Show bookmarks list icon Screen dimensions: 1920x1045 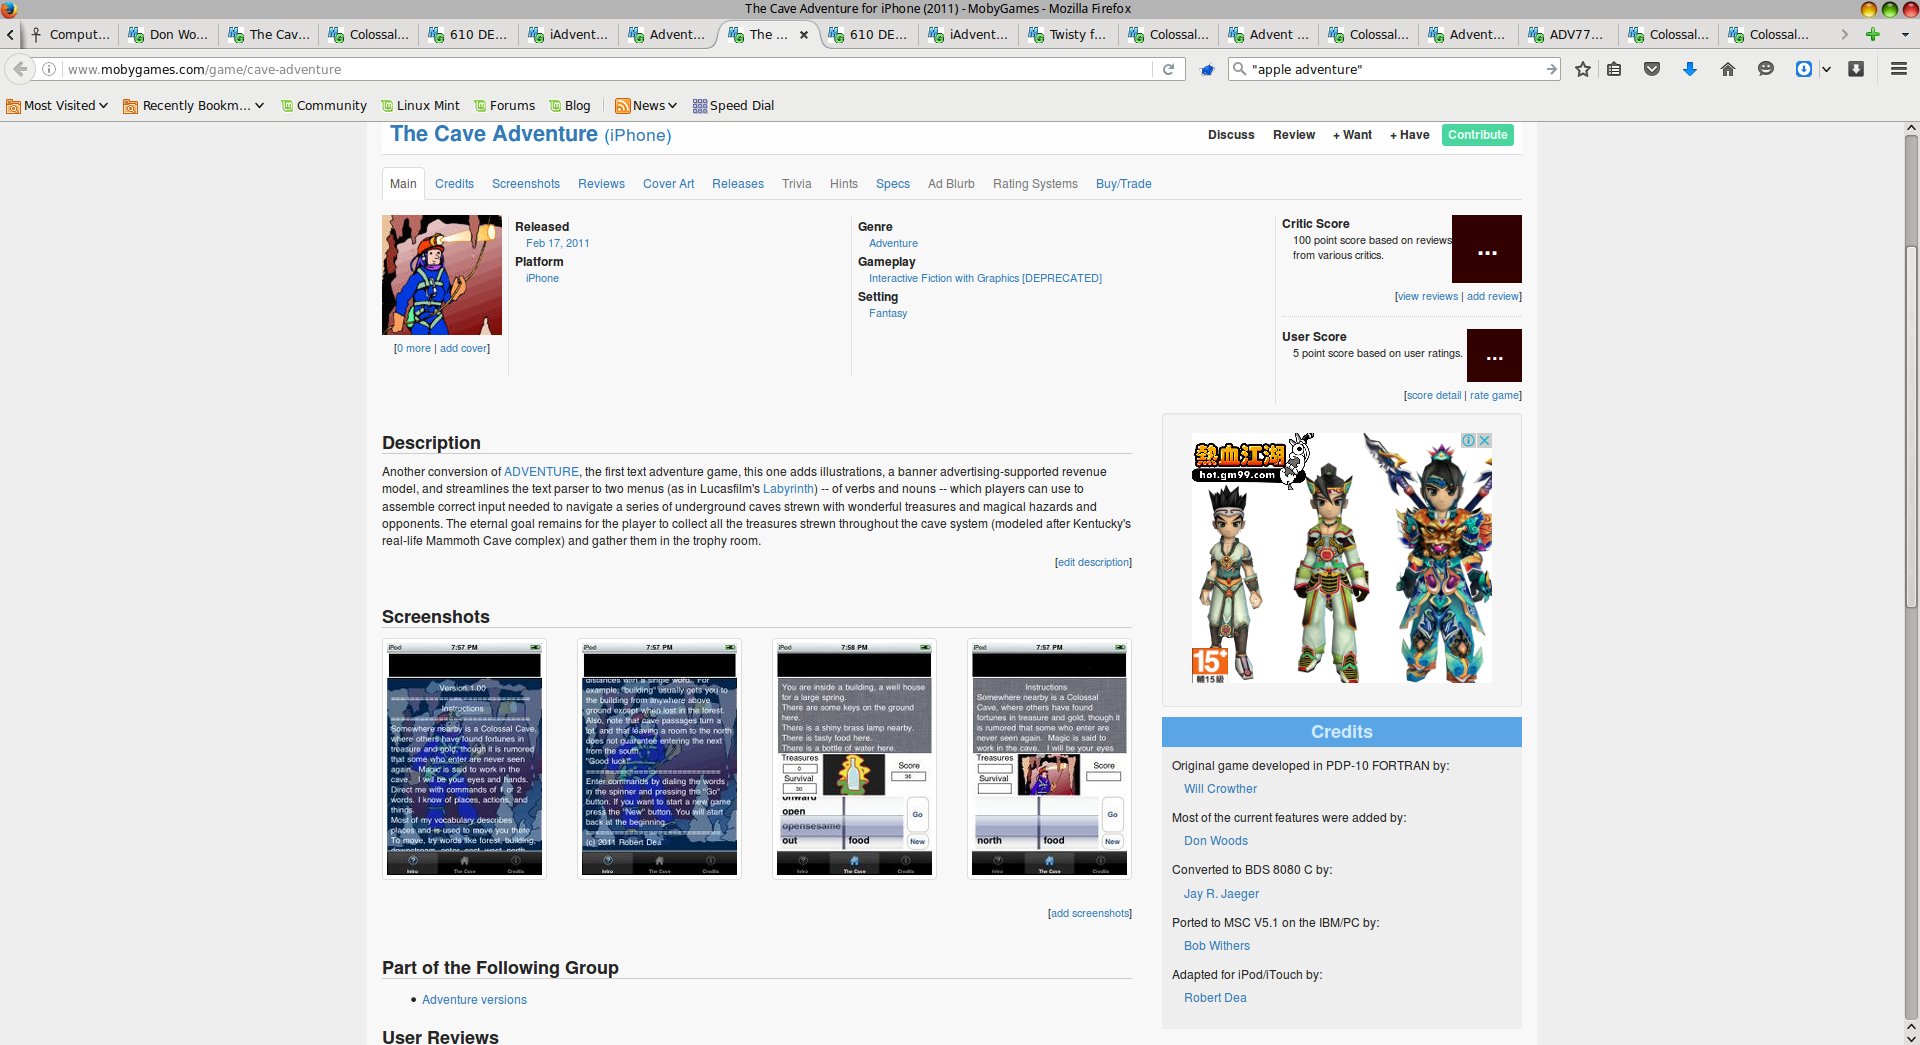pos(1614,69)
